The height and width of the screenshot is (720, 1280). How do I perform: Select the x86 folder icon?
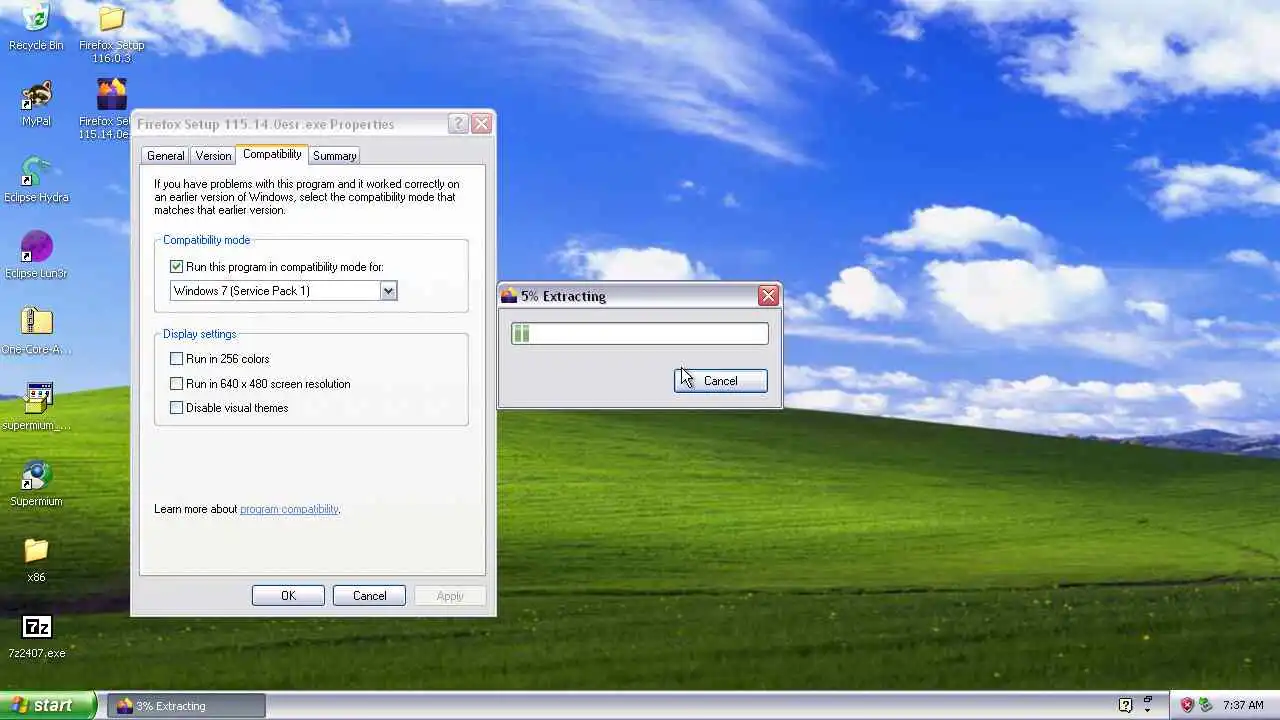click(x=36, y=550)
